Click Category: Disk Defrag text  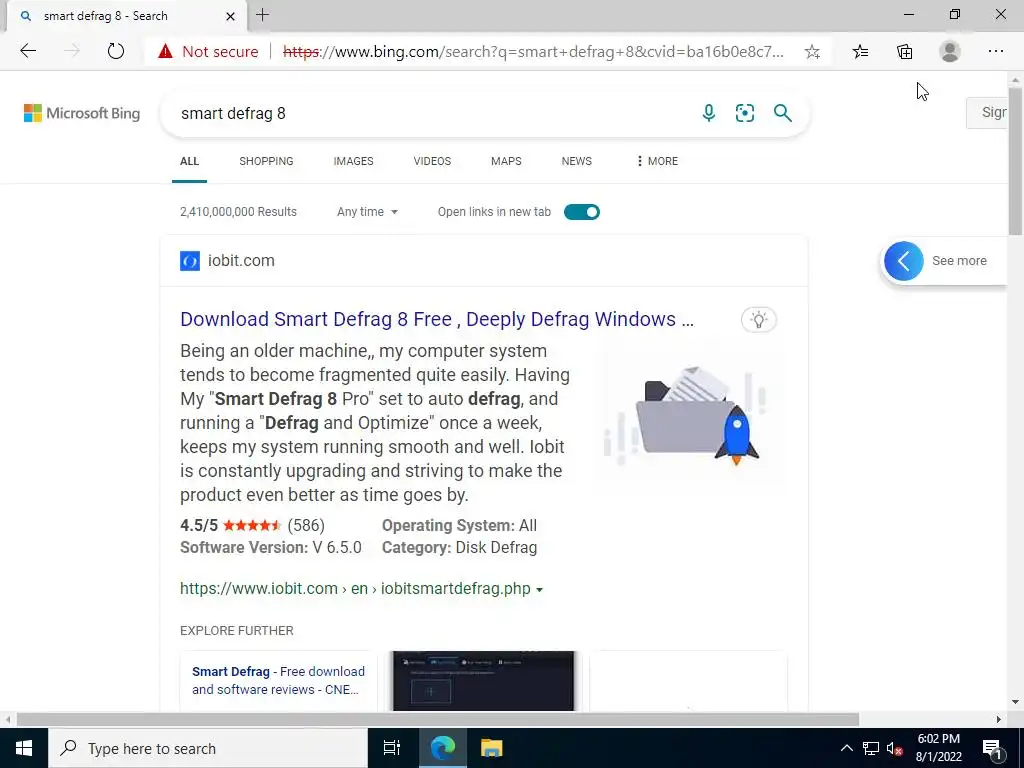click(459, 547)
